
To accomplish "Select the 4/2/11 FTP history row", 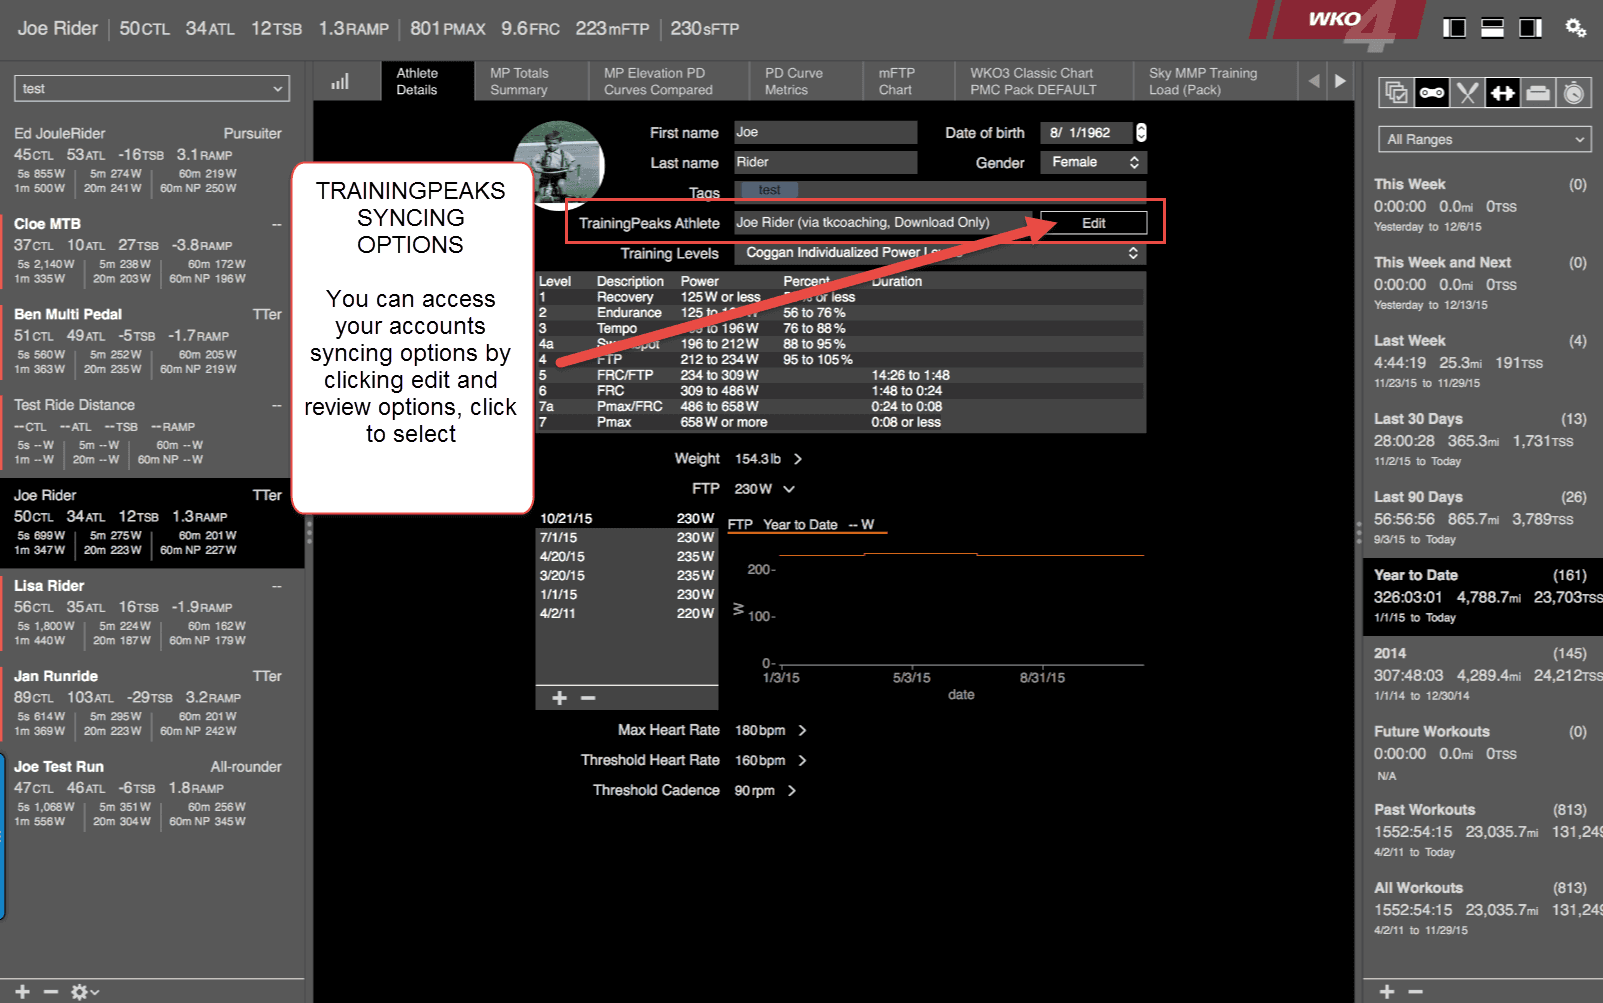I will [627, 614].
